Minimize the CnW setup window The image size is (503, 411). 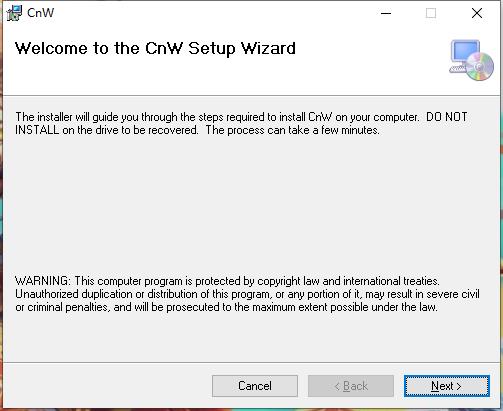[386, 13]
